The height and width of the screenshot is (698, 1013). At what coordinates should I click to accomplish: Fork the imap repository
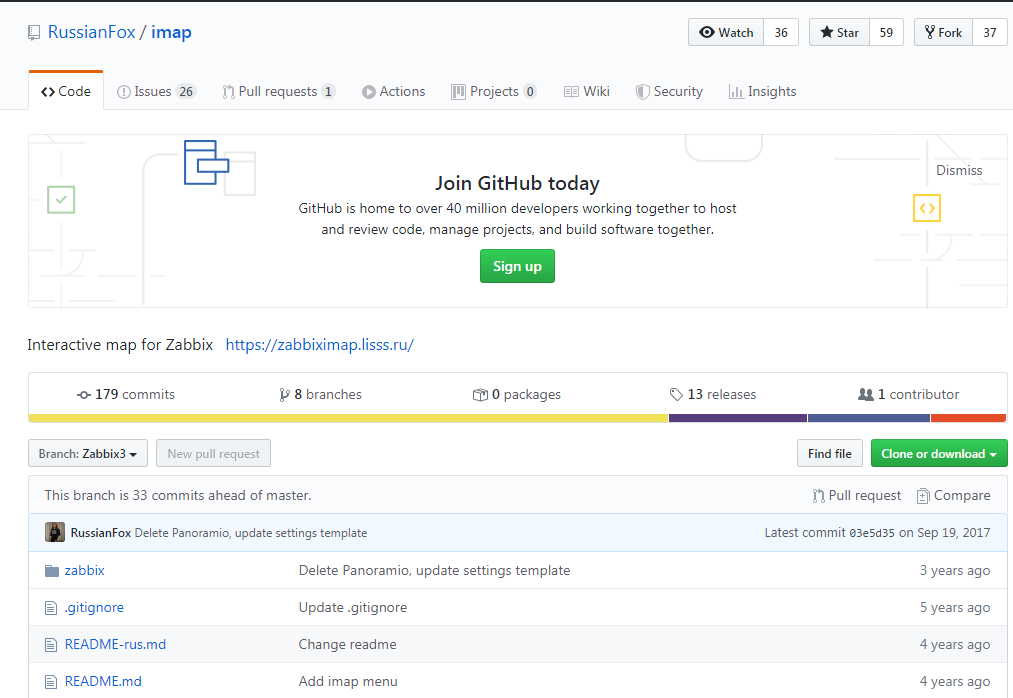[943, 32]
